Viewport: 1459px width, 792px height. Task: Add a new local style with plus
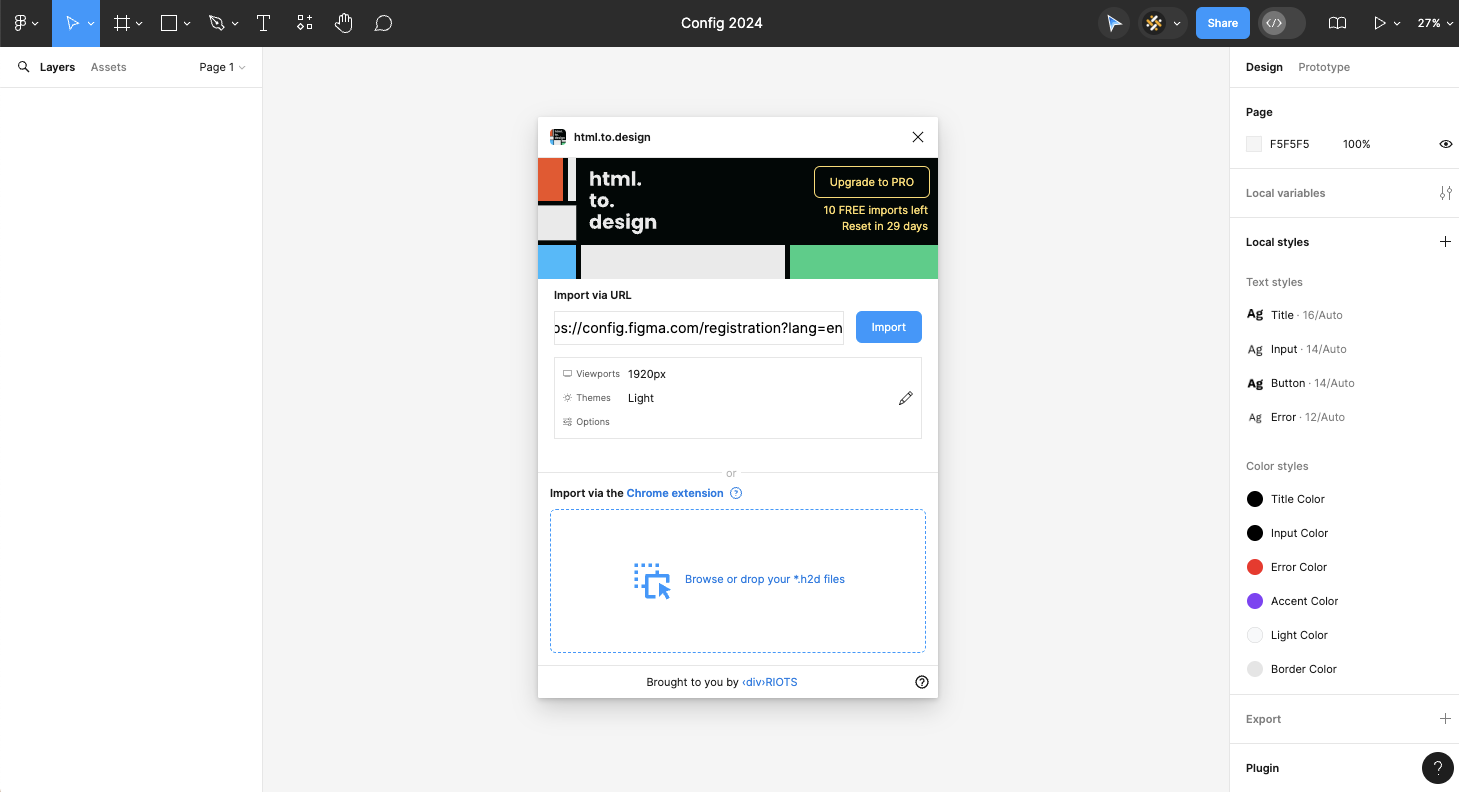[x=1445, y=242]
